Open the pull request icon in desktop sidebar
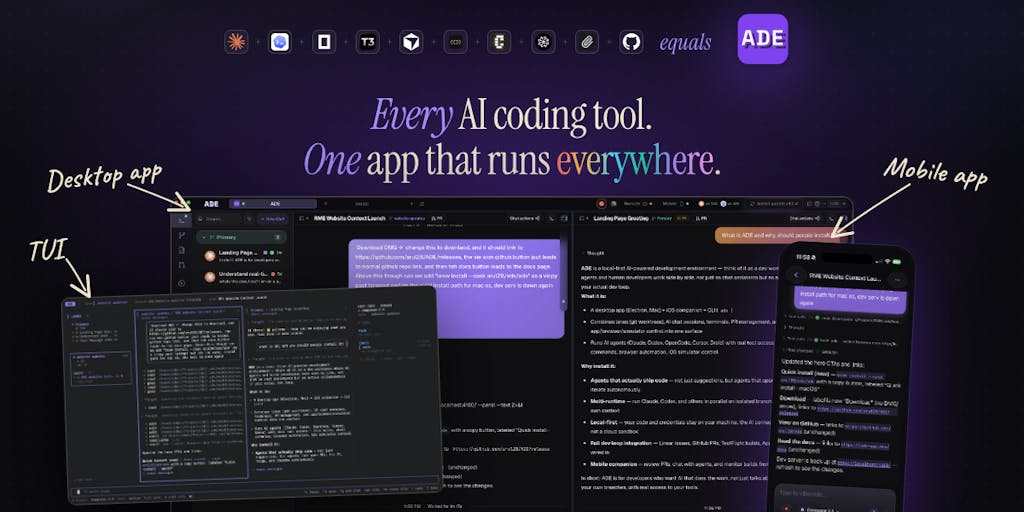Viewport: 1024px width, 512px height. 182,266
